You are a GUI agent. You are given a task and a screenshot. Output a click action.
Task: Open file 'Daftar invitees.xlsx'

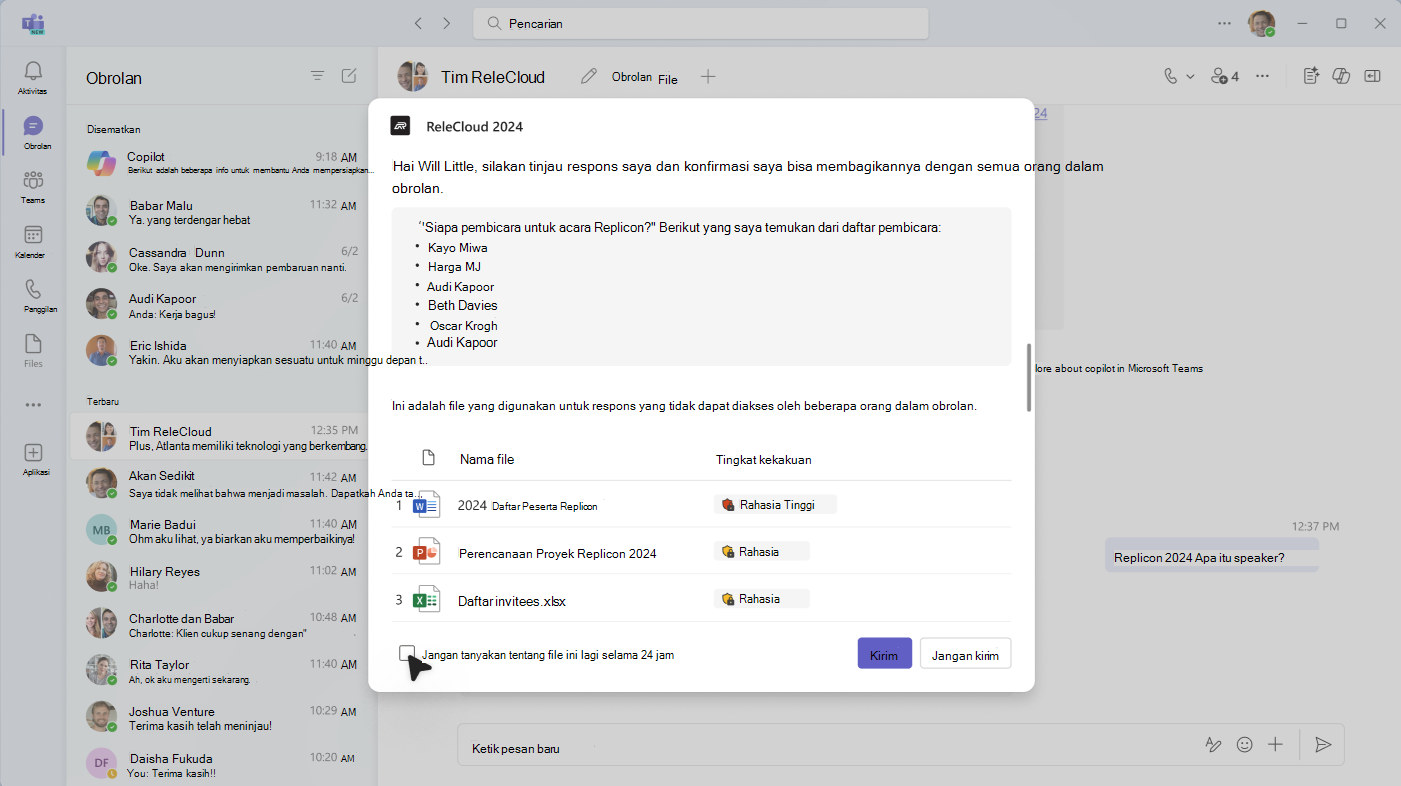(x=511, y=601)
